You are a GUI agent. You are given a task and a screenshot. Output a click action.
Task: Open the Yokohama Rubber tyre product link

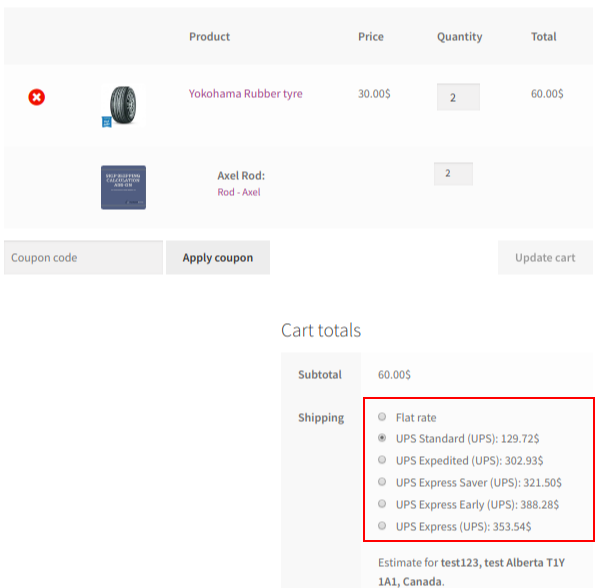coord(245,94)
